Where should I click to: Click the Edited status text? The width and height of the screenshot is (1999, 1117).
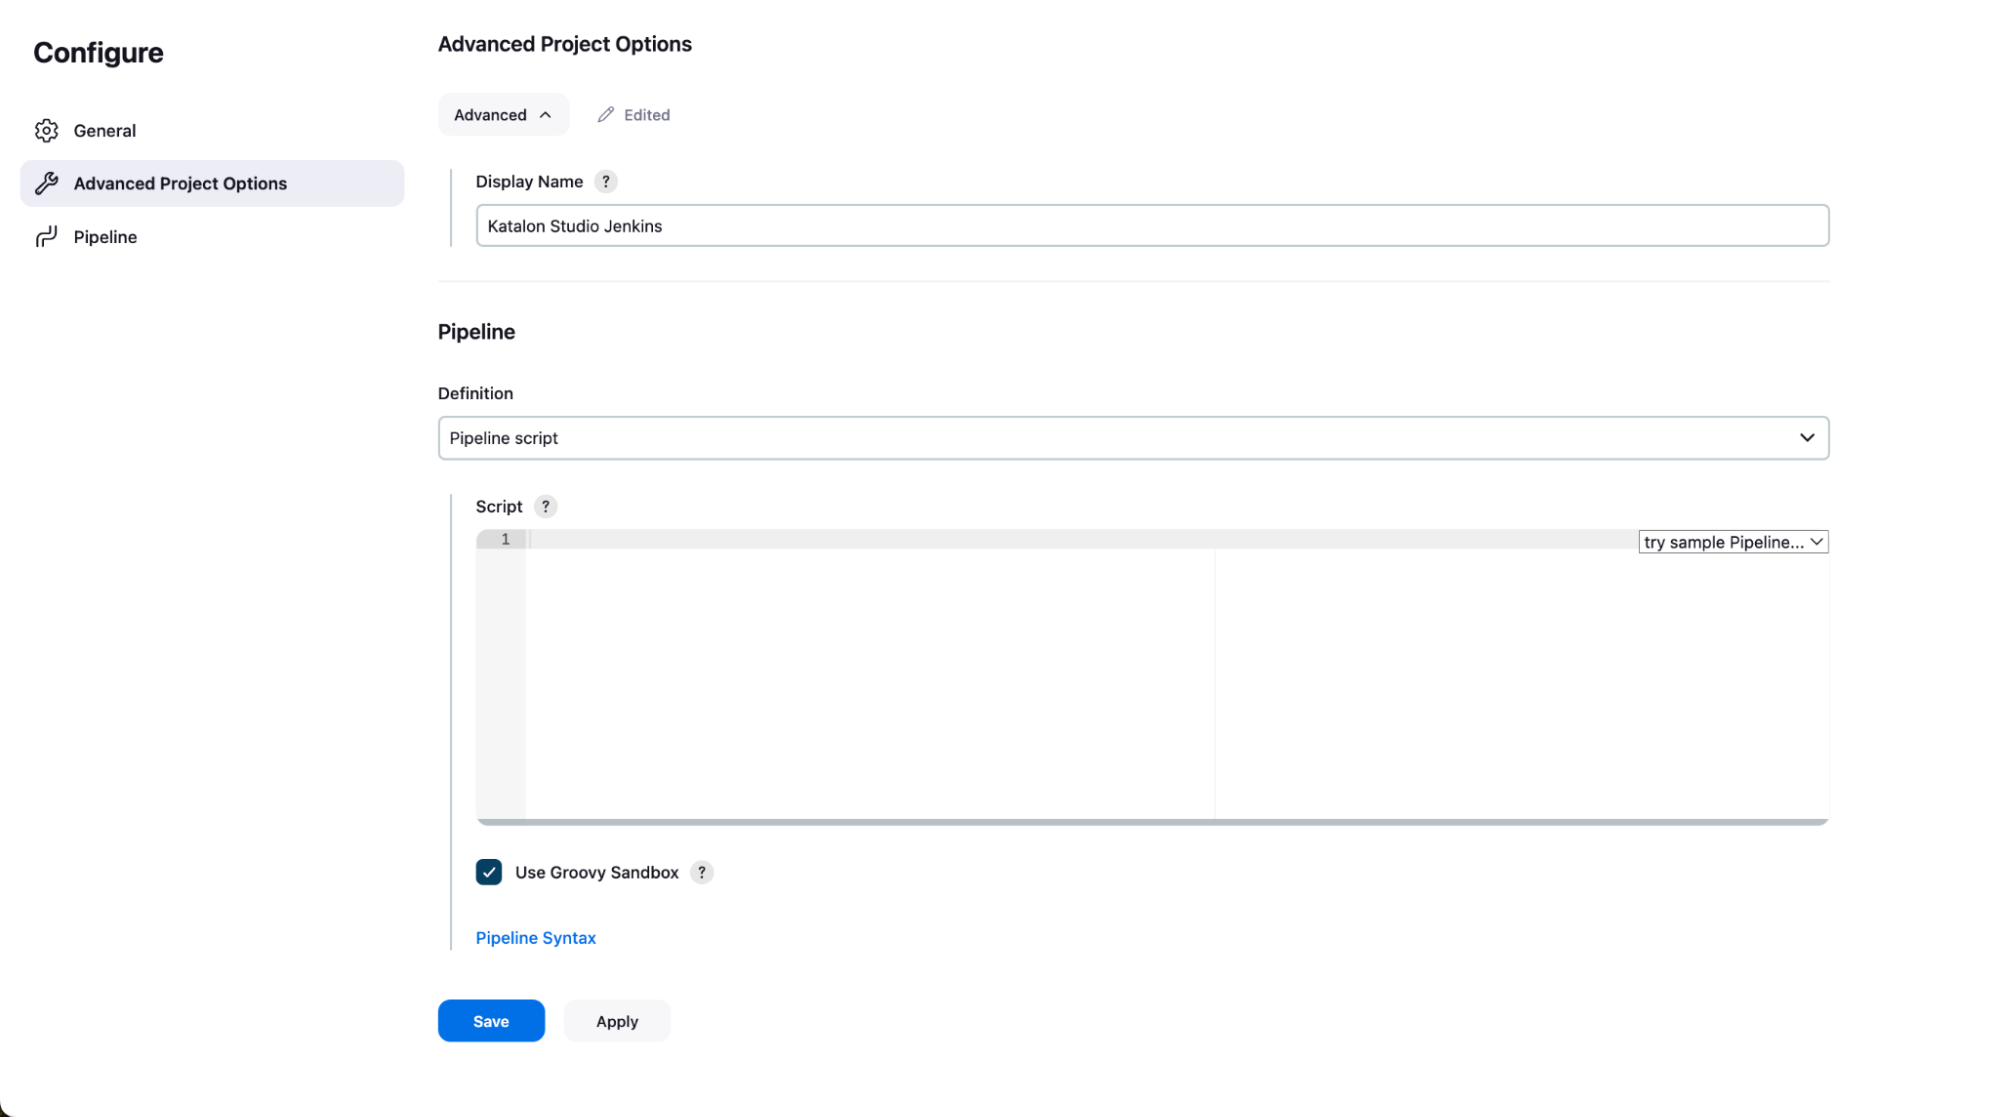(x=647, y=115)
